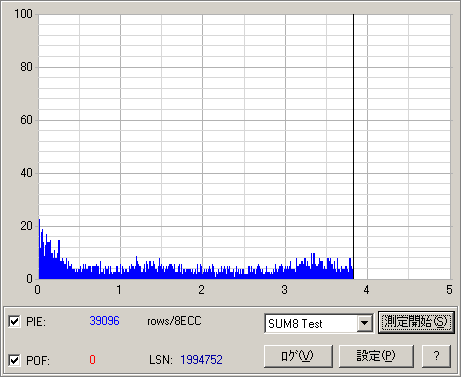
Task: Click the x-axis label 4
Action: coord(366,290)
